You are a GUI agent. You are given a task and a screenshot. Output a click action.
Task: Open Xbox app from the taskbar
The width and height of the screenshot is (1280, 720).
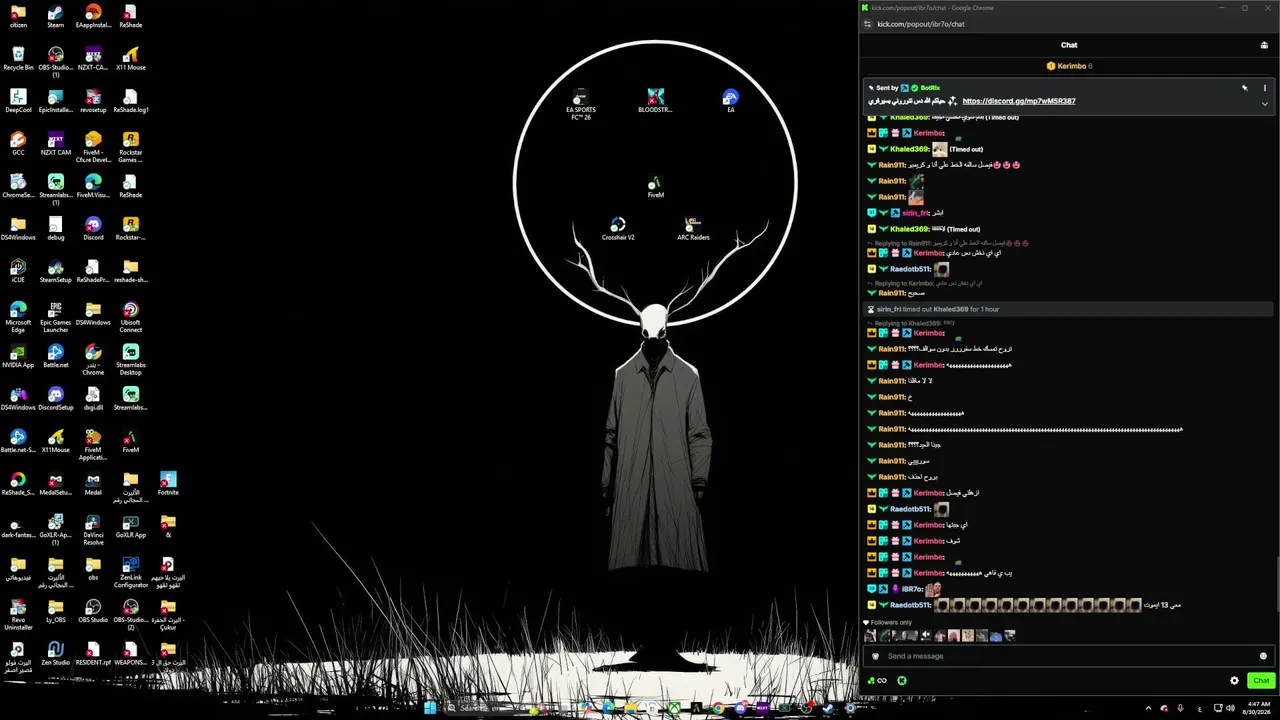[x=674, y=708]
